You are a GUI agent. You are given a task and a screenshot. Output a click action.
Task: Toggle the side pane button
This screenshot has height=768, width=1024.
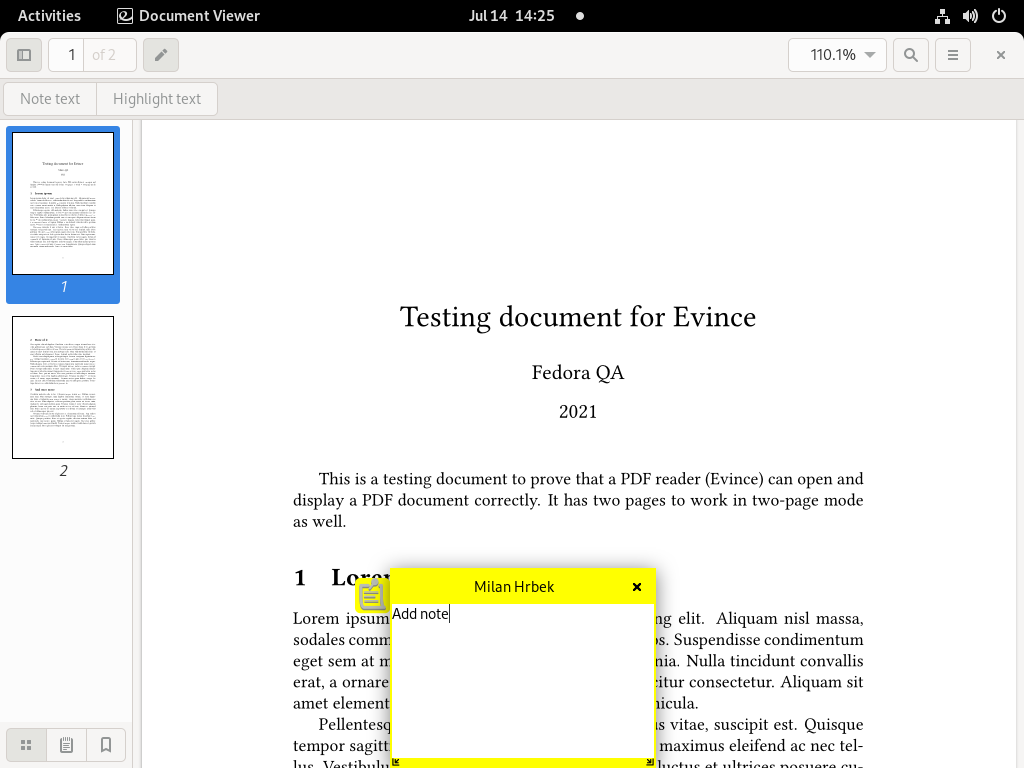point(24,55)
